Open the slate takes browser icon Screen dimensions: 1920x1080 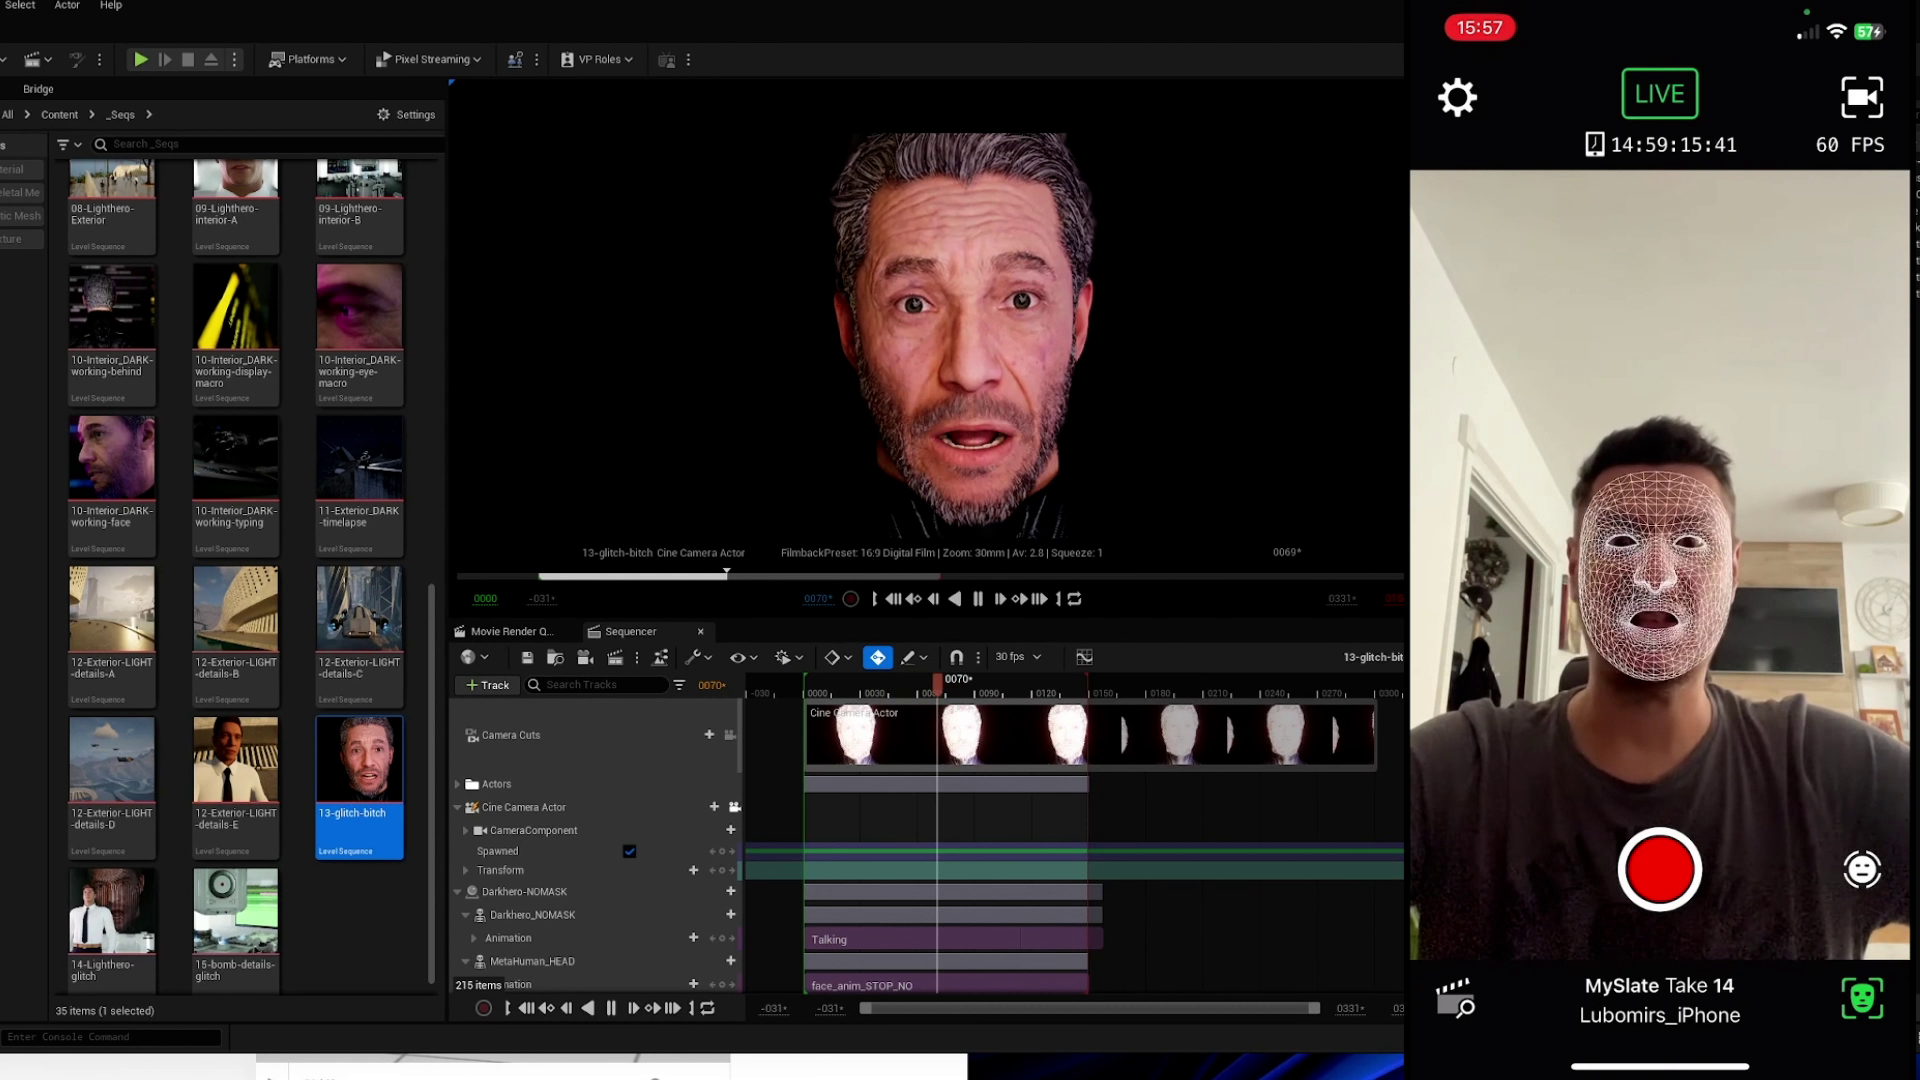pyautogui.click(x=1455, y=998)
